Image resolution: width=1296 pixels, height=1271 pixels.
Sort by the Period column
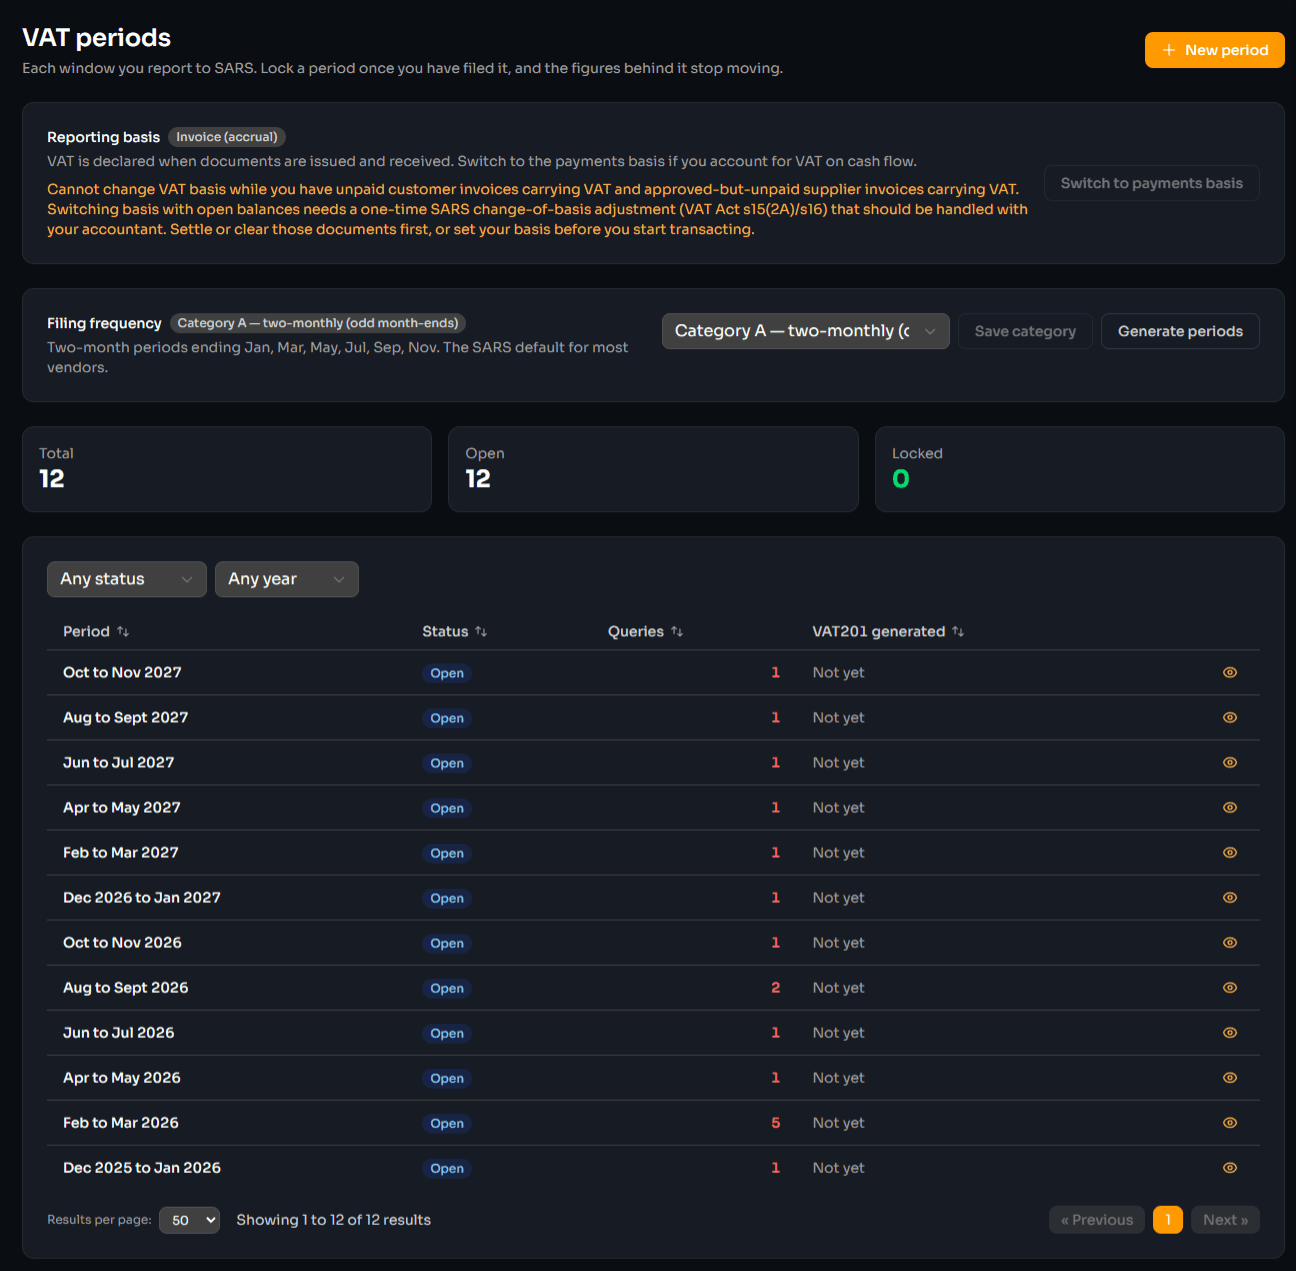click(x=96, y=632)
